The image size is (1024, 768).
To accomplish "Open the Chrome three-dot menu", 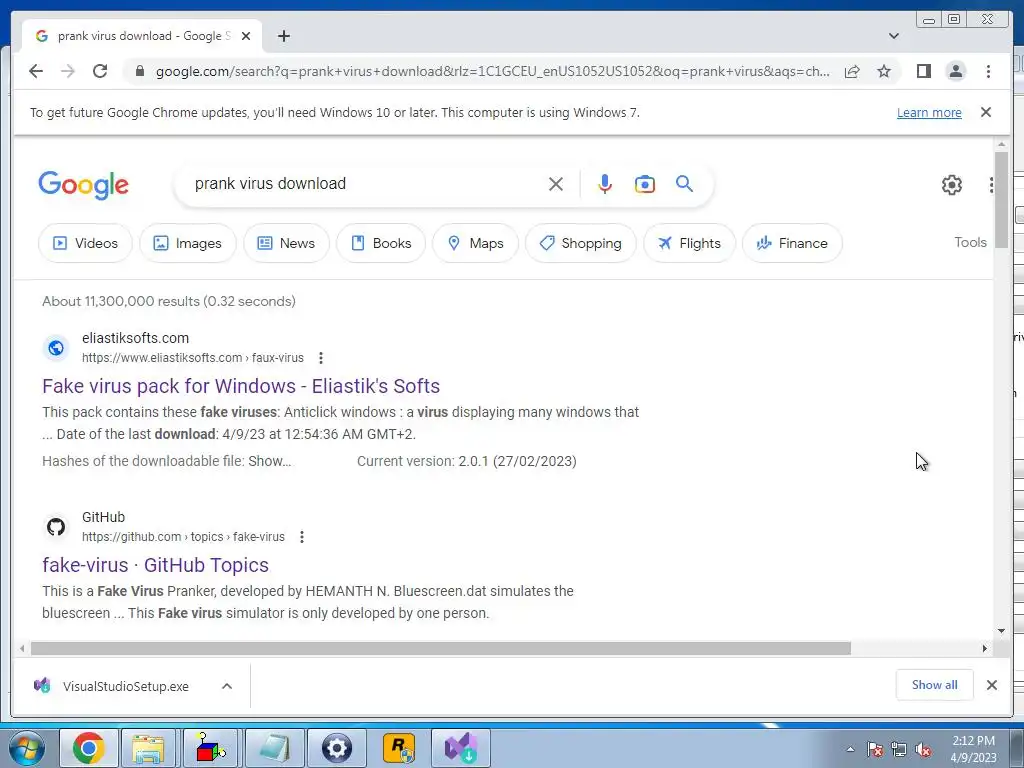I will tap(988, 71).
